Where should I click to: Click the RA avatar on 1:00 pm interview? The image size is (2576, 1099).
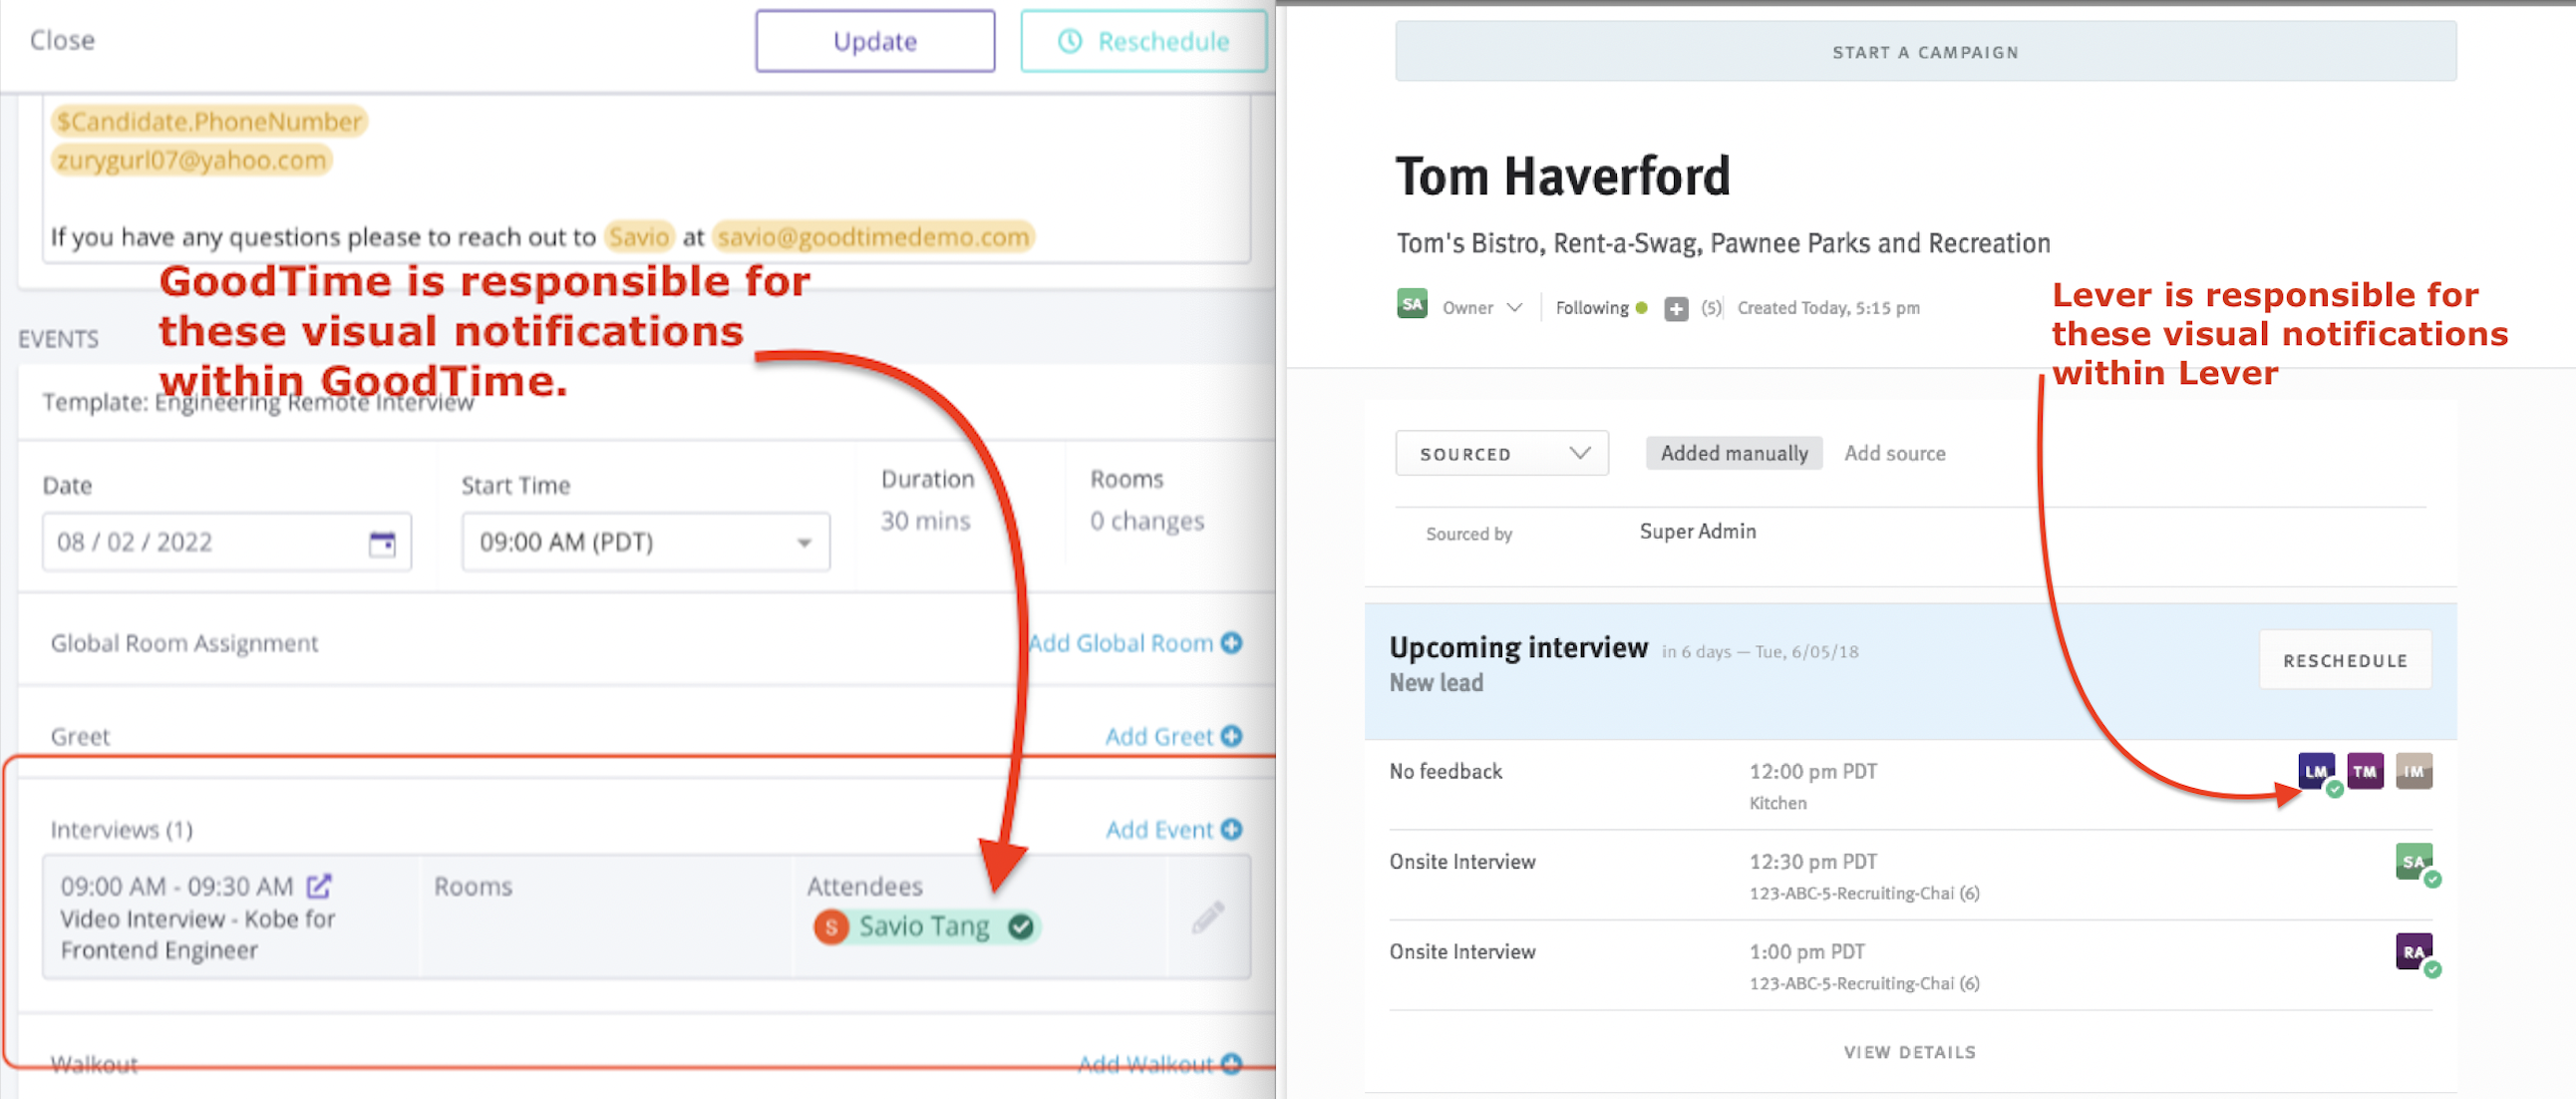[x=2413, y=952]
